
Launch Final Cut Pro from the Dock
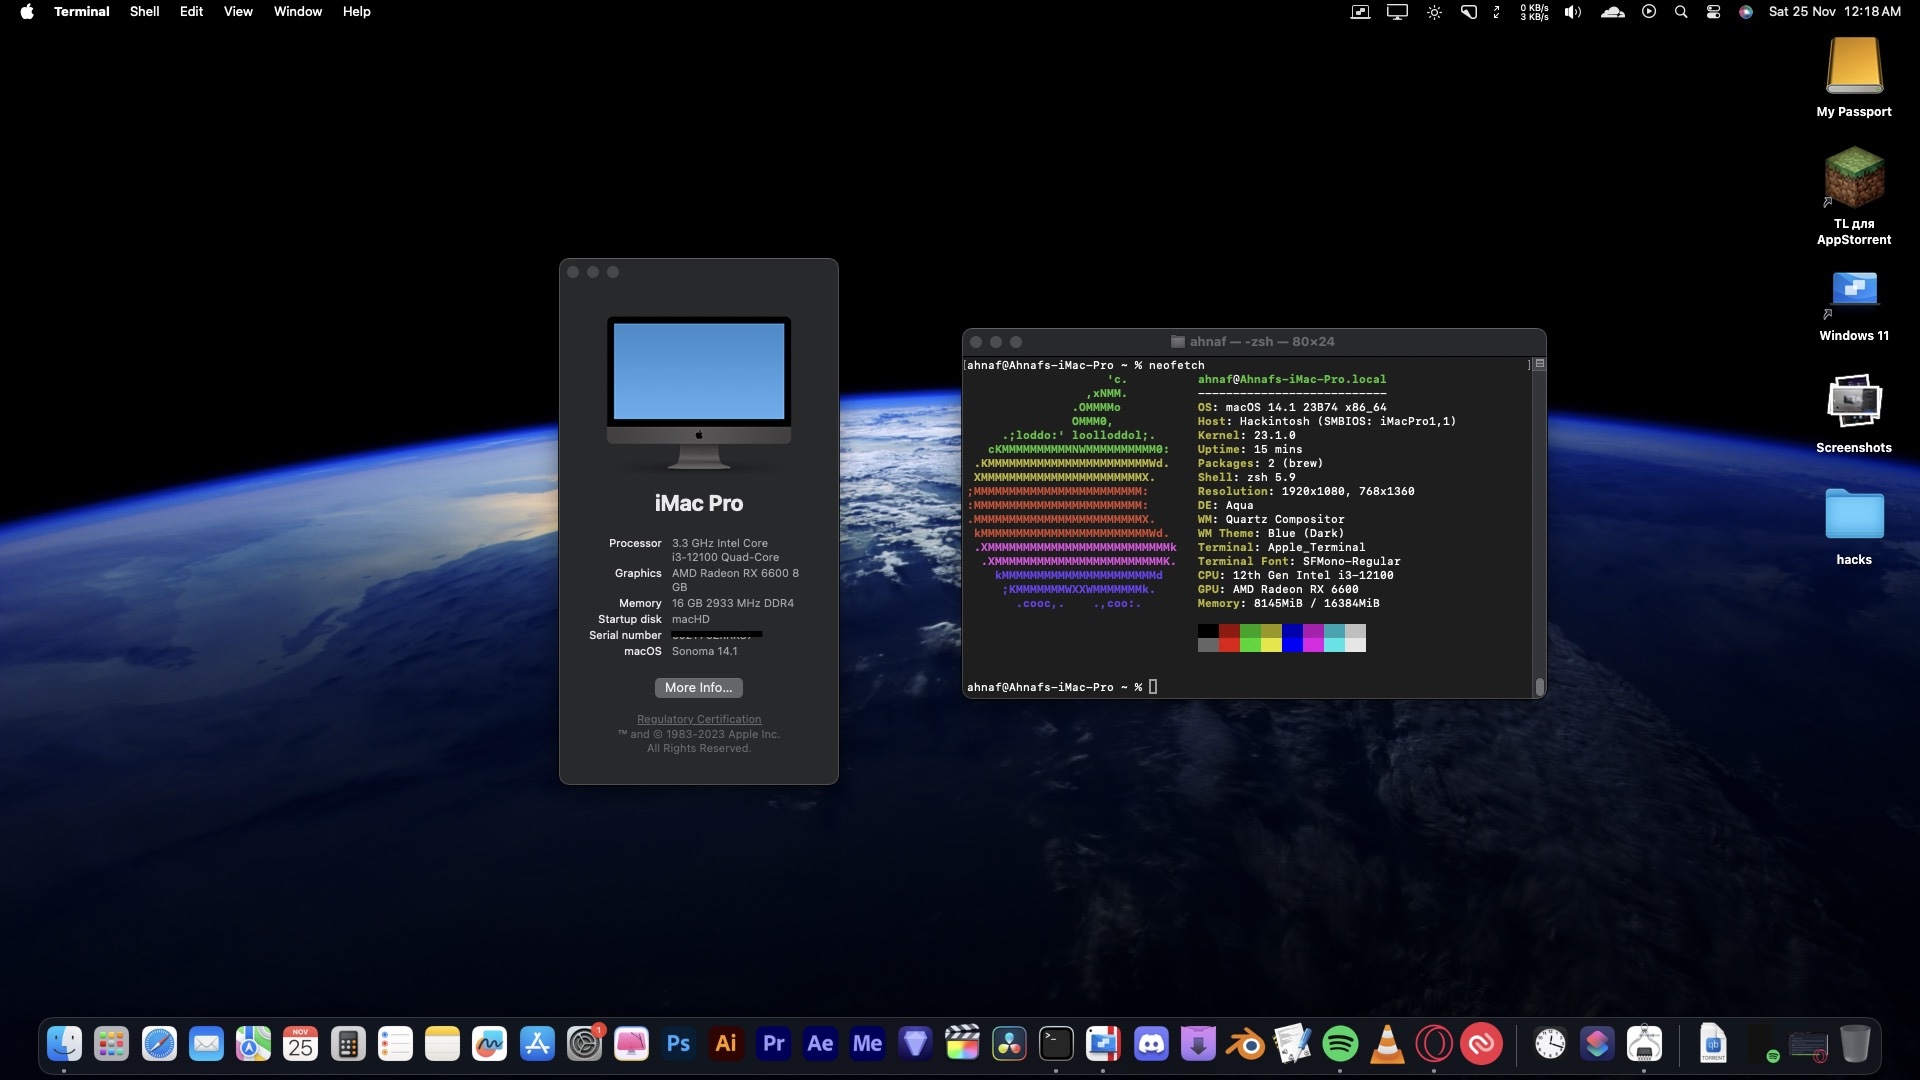click(x=962, y=1044)
